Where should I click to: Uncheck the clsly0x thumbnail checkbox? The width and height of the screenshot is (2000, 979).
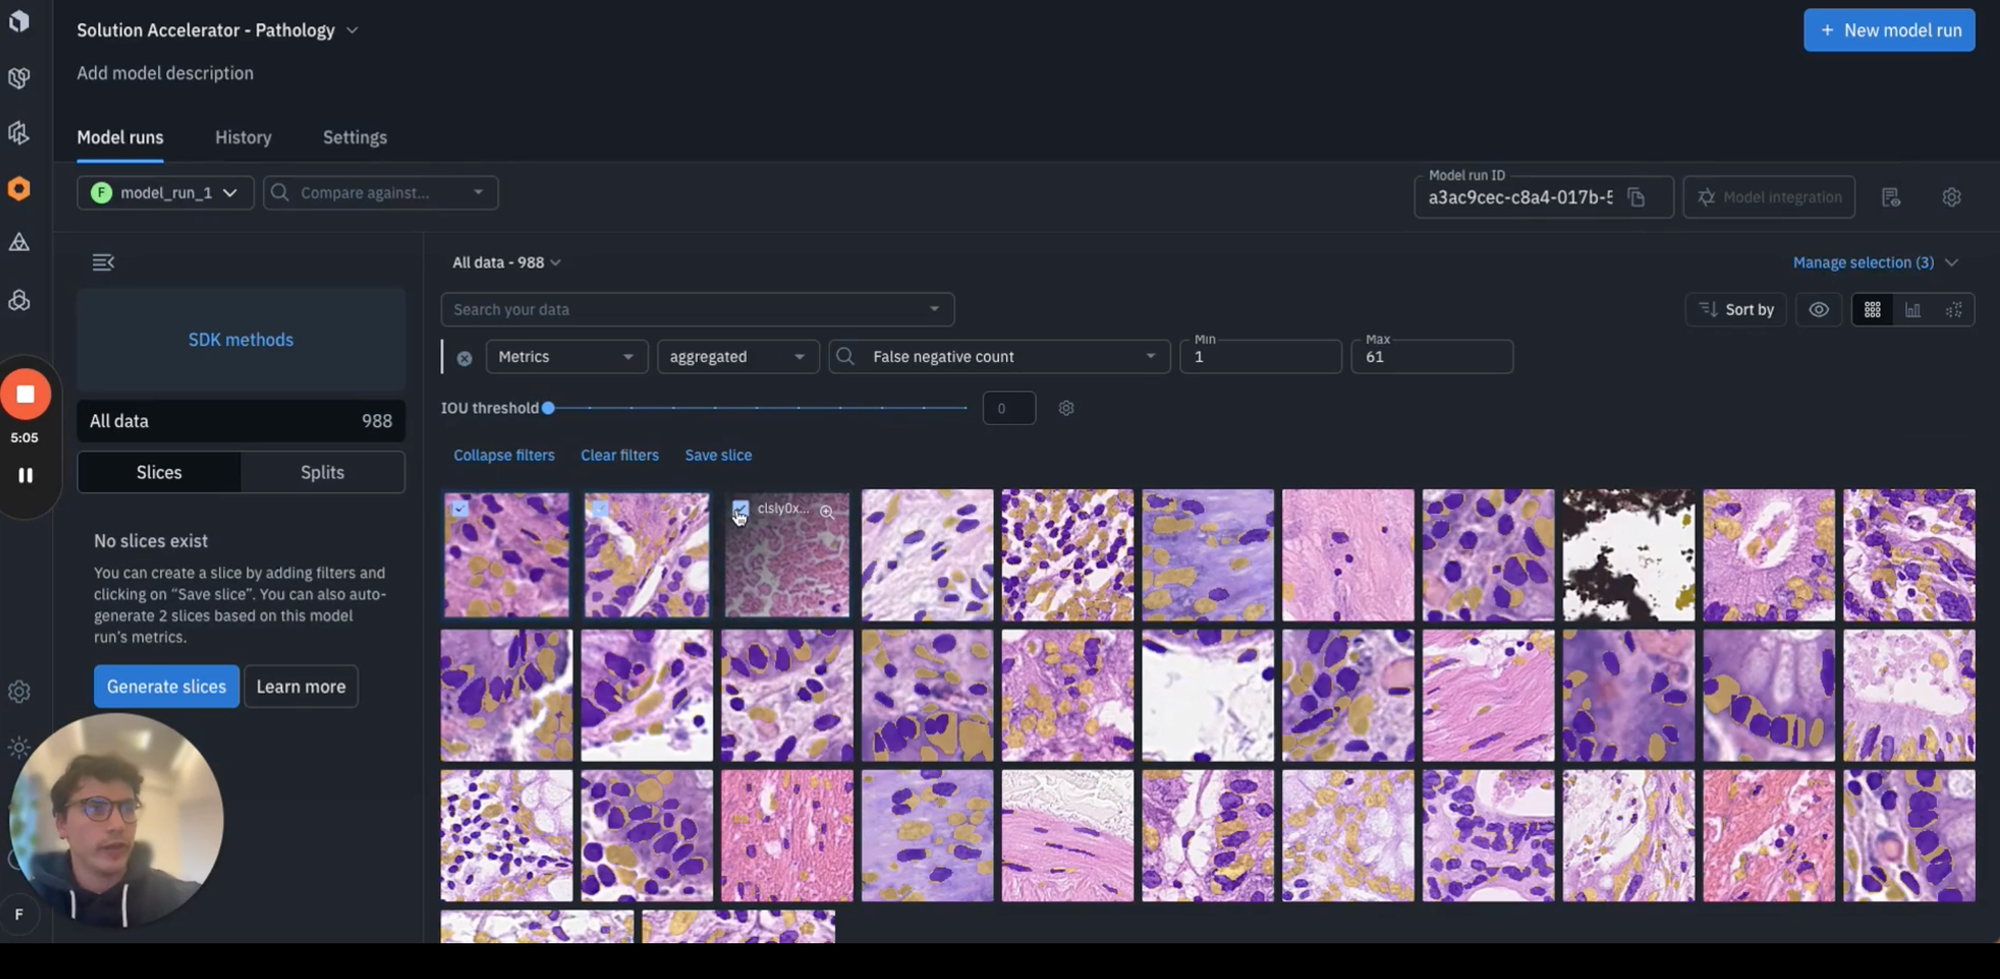[x=740, y=509]
